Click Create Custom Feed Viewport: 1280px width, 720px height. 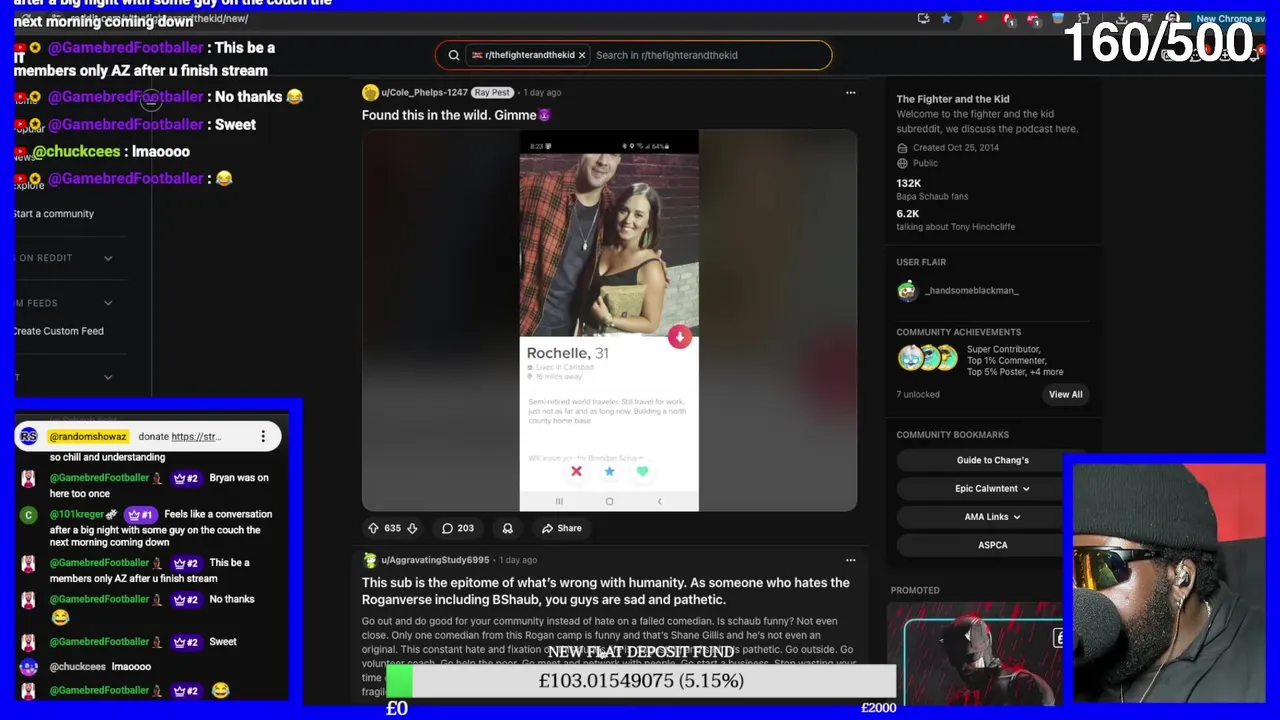pos(59,331)
